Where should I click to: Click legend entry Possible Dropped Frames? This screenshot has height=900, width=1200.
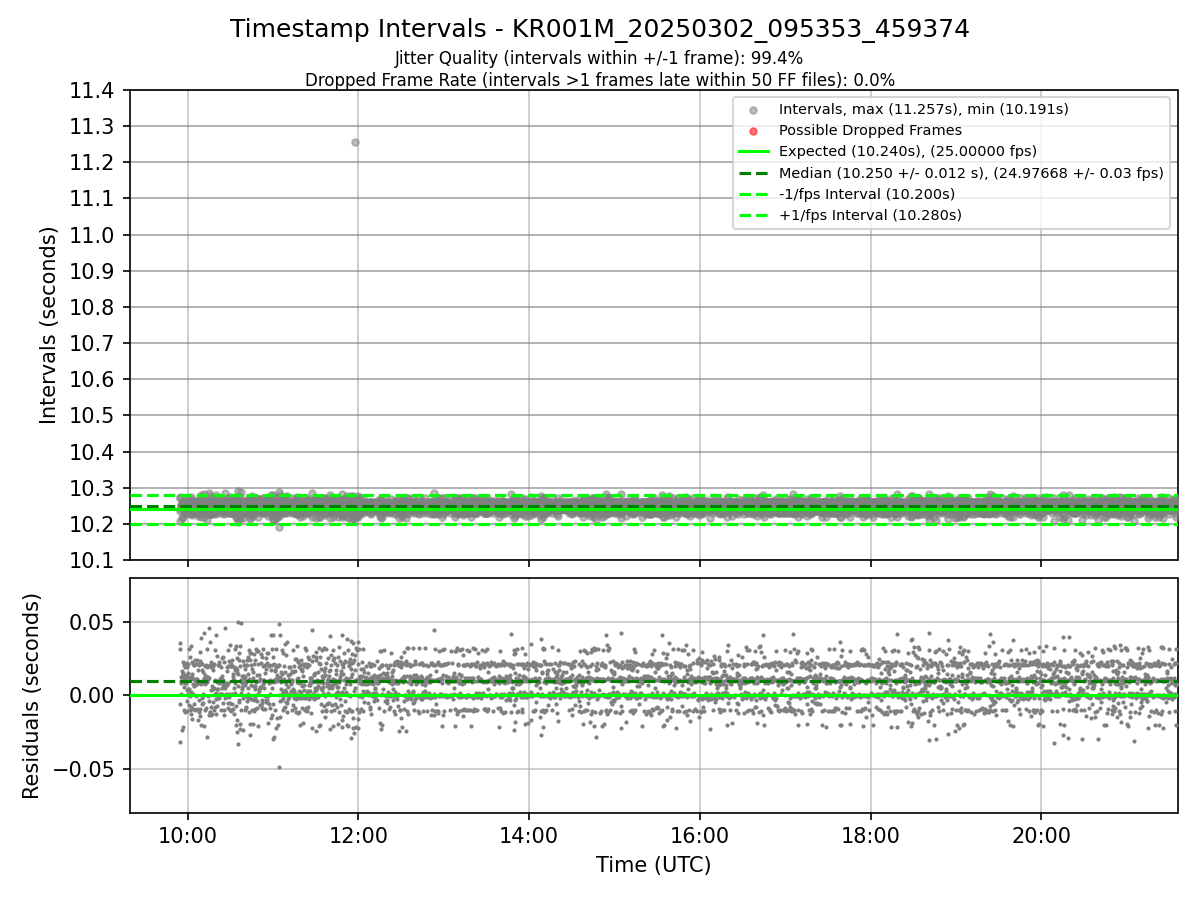(x=870, y=130)
